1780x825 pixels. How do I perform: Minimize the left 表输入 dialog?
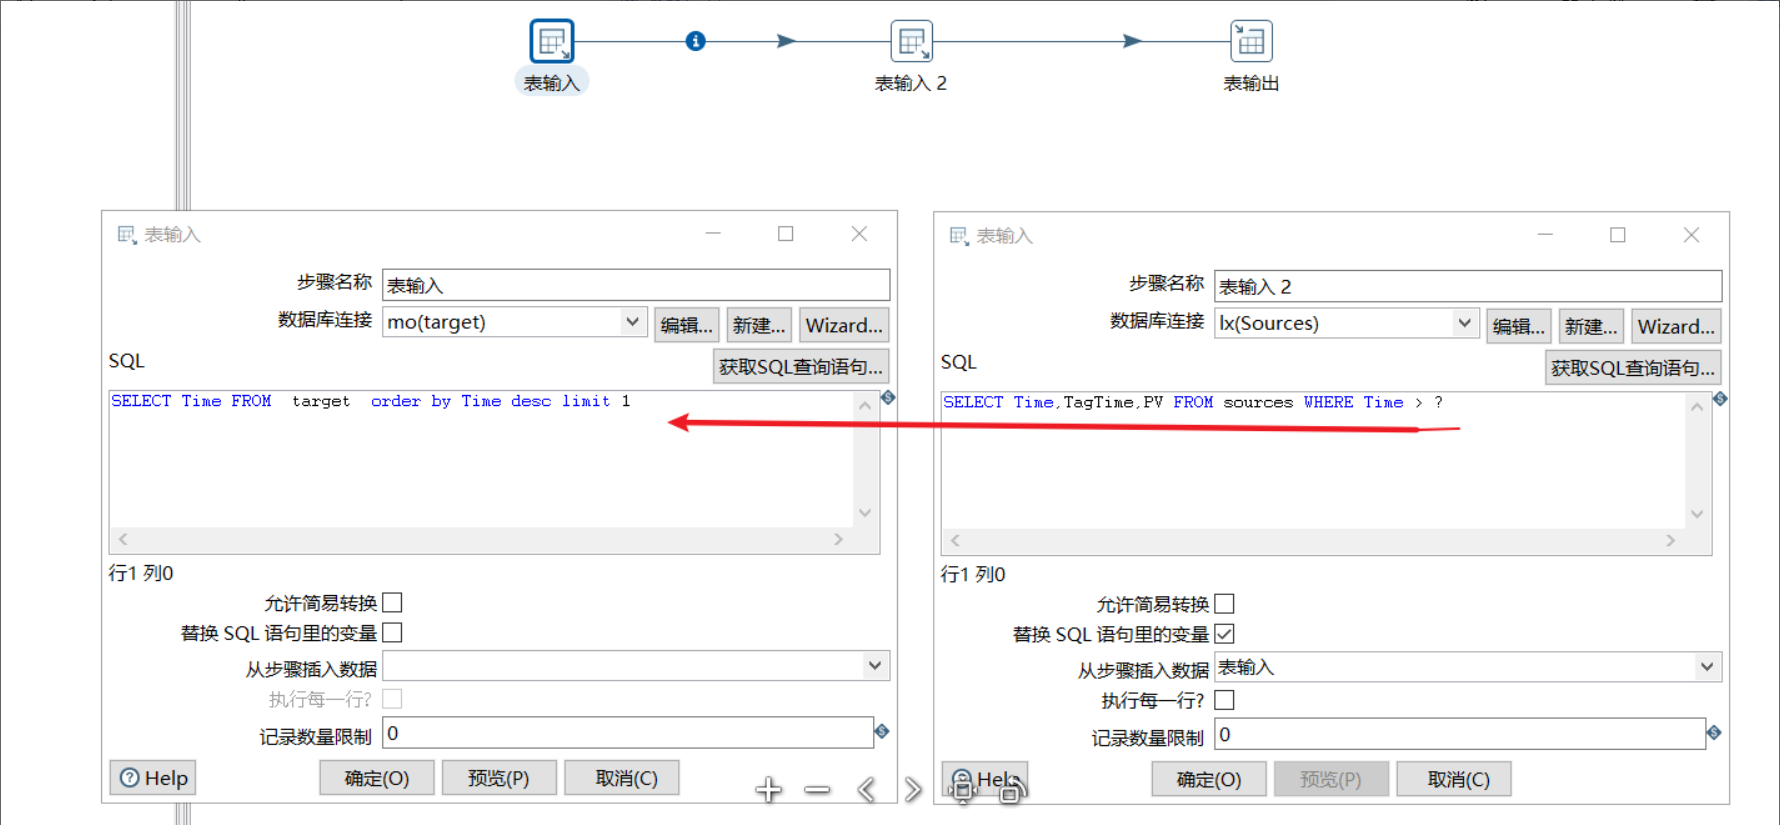coord(713,233)
